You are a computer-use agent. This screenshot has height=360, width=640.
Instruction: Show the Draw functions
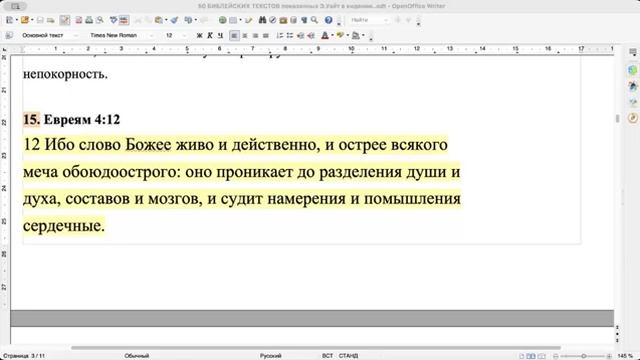(x=248, y=20)
